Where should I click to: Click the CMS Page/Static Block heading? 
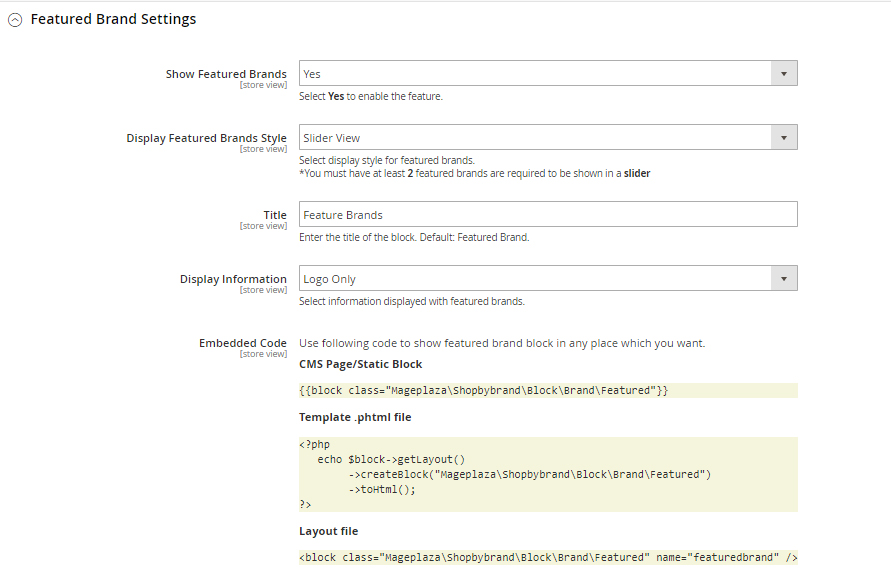[360, 364]
